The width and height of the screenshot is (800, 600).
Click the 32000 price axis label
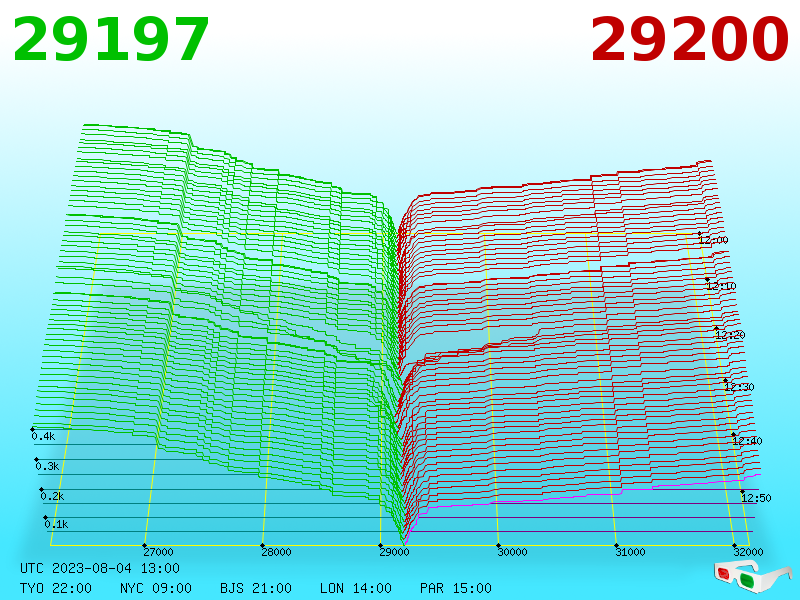coord(748,552)
